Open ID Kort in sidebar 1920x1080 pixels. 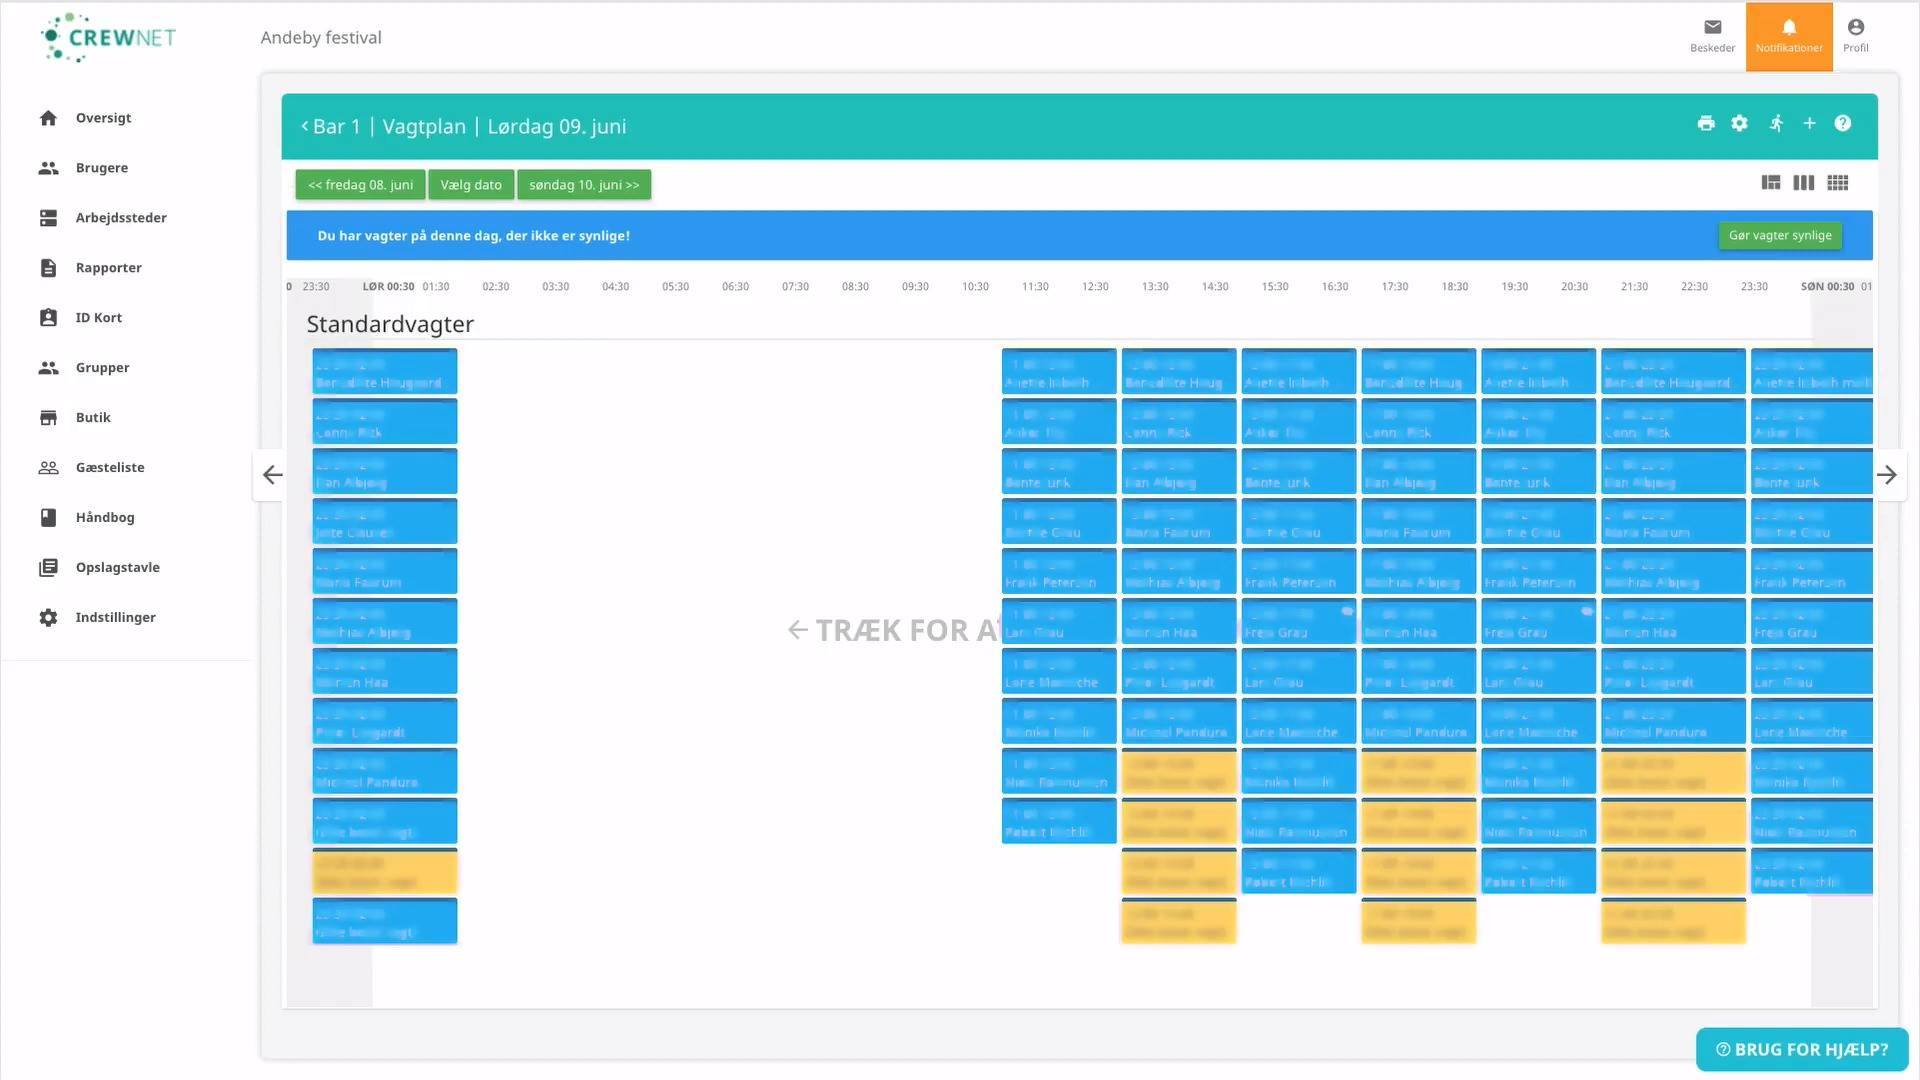[x=98, y=318]
